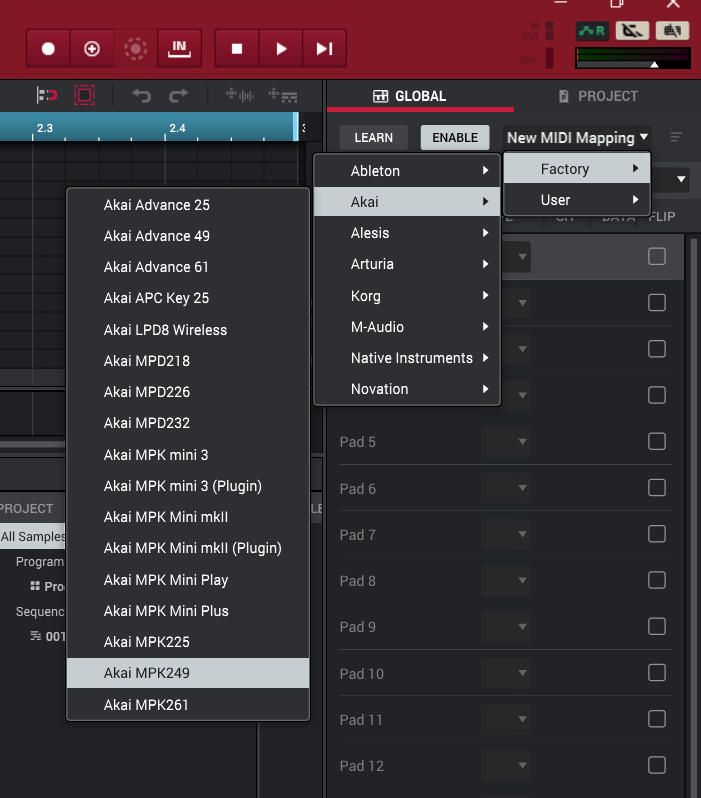Toggle the green automation R indicator
The width and height of the screenshot is (701, 798).
pyautogui.click(x=592, y=31)
